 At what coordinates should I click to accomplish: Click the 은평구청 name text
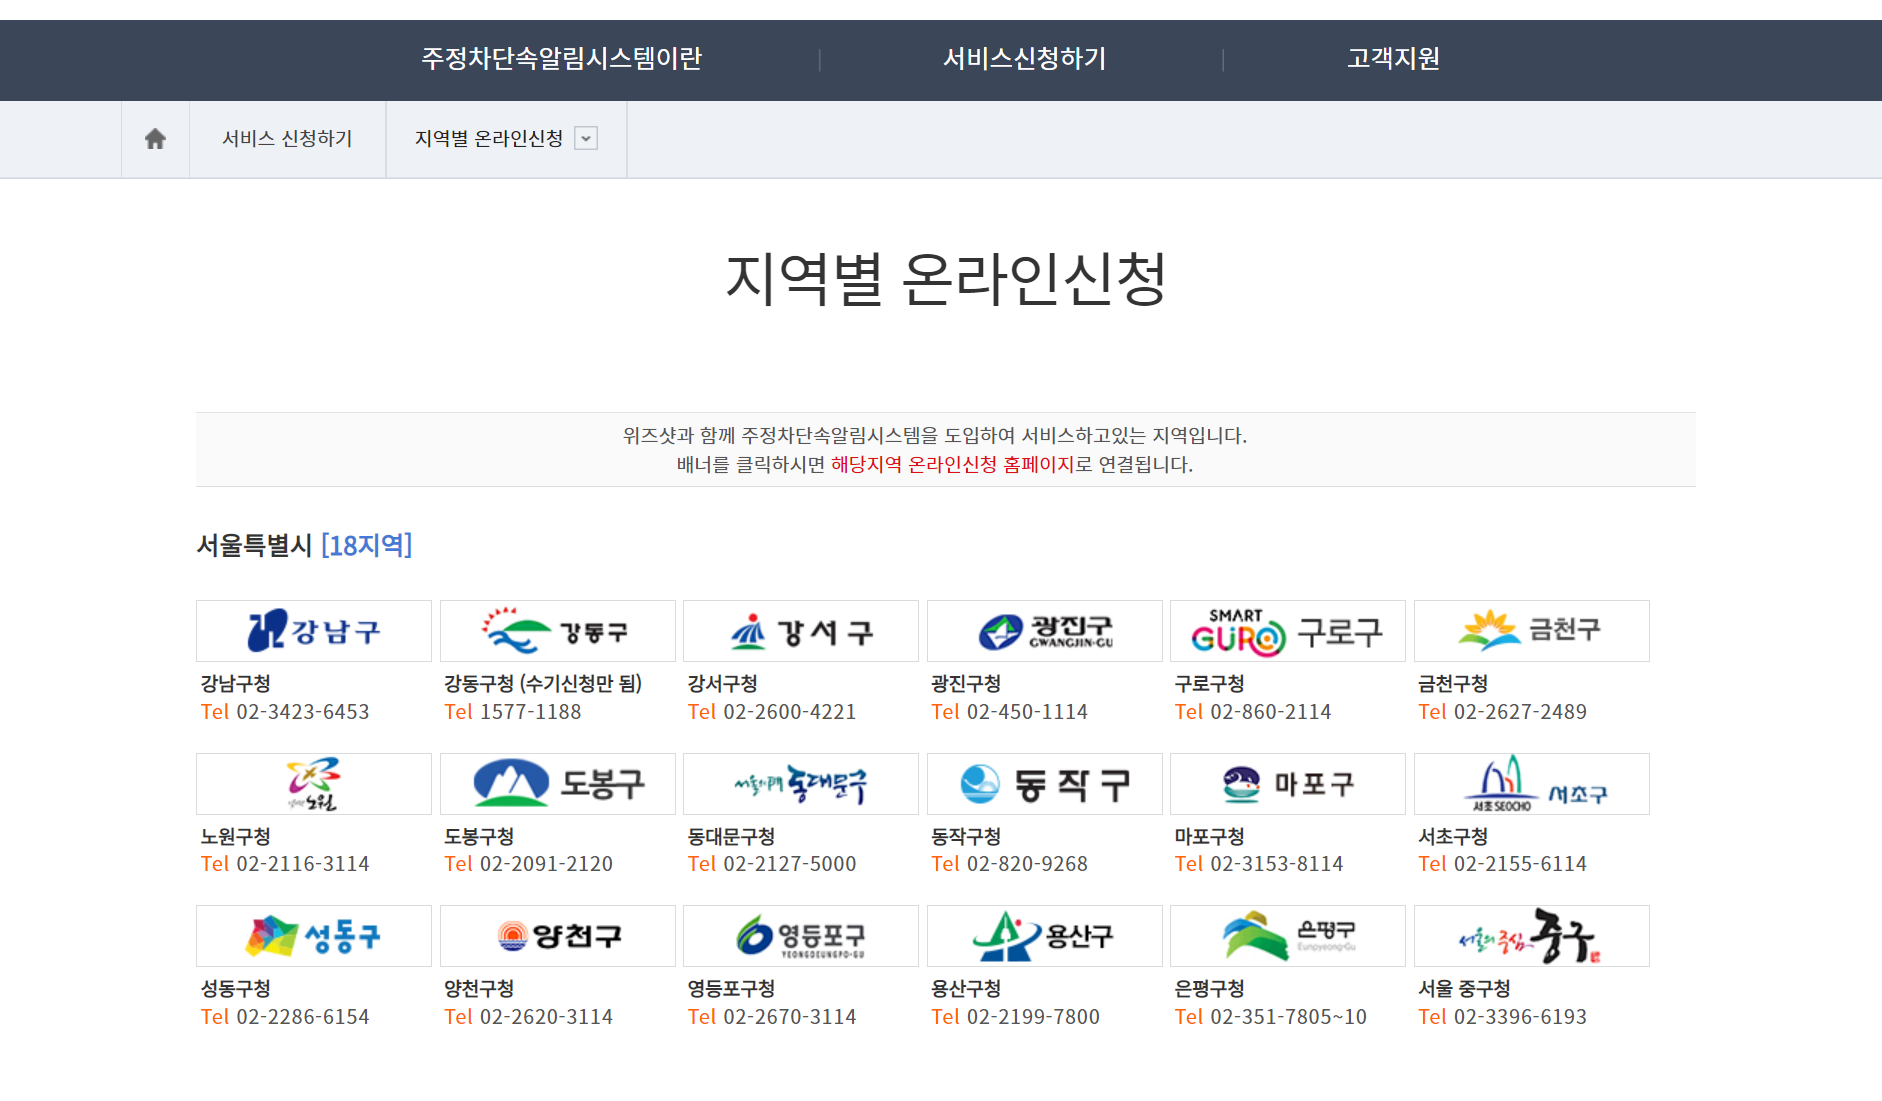click(1209, 989)
